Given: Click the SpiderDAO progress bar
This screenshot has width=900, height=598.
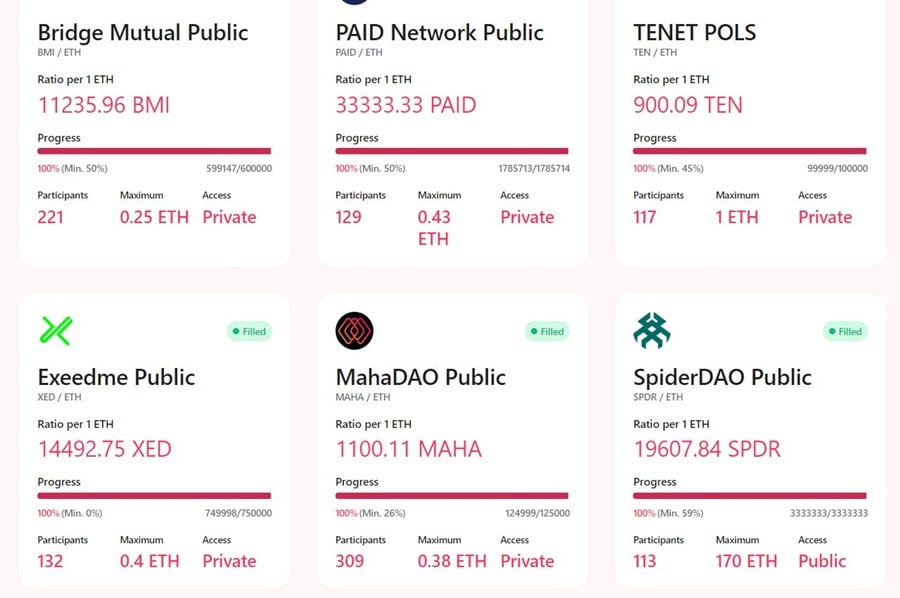Looking at the screenshot, I should click(750, 495).
